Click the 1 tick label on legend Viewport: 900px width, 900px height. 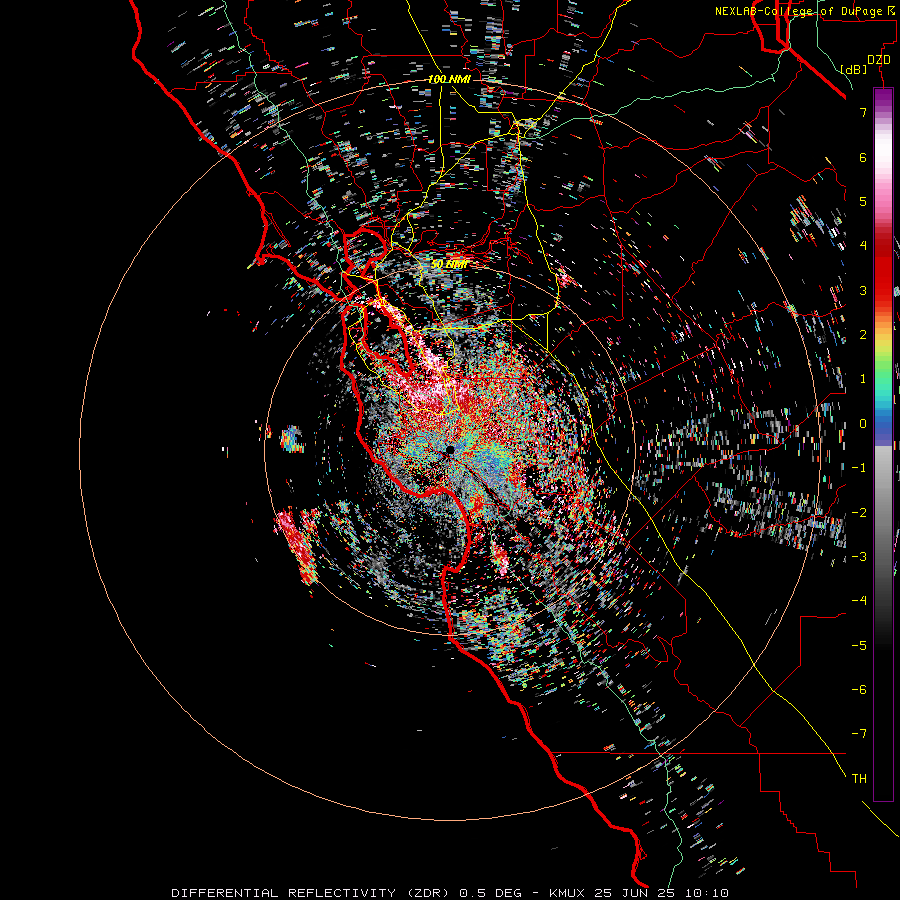pos(863,379)
